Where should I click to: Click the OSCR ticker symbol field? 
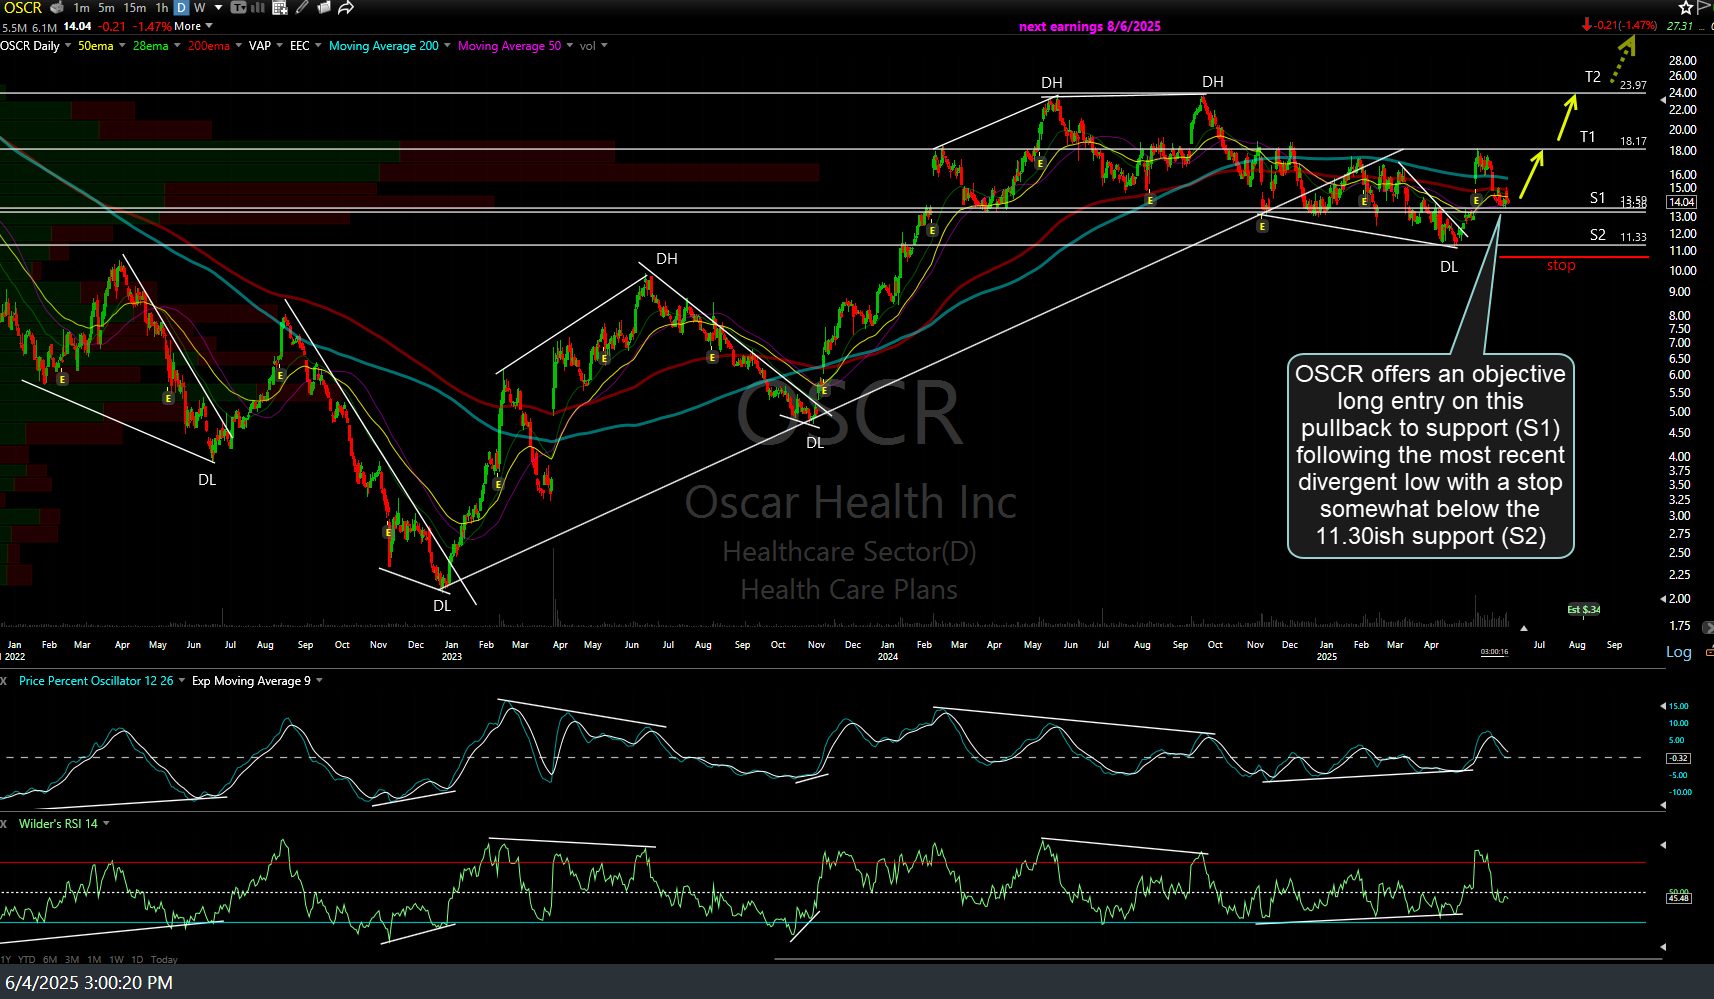pyautogui.click(x=22, y=8)
